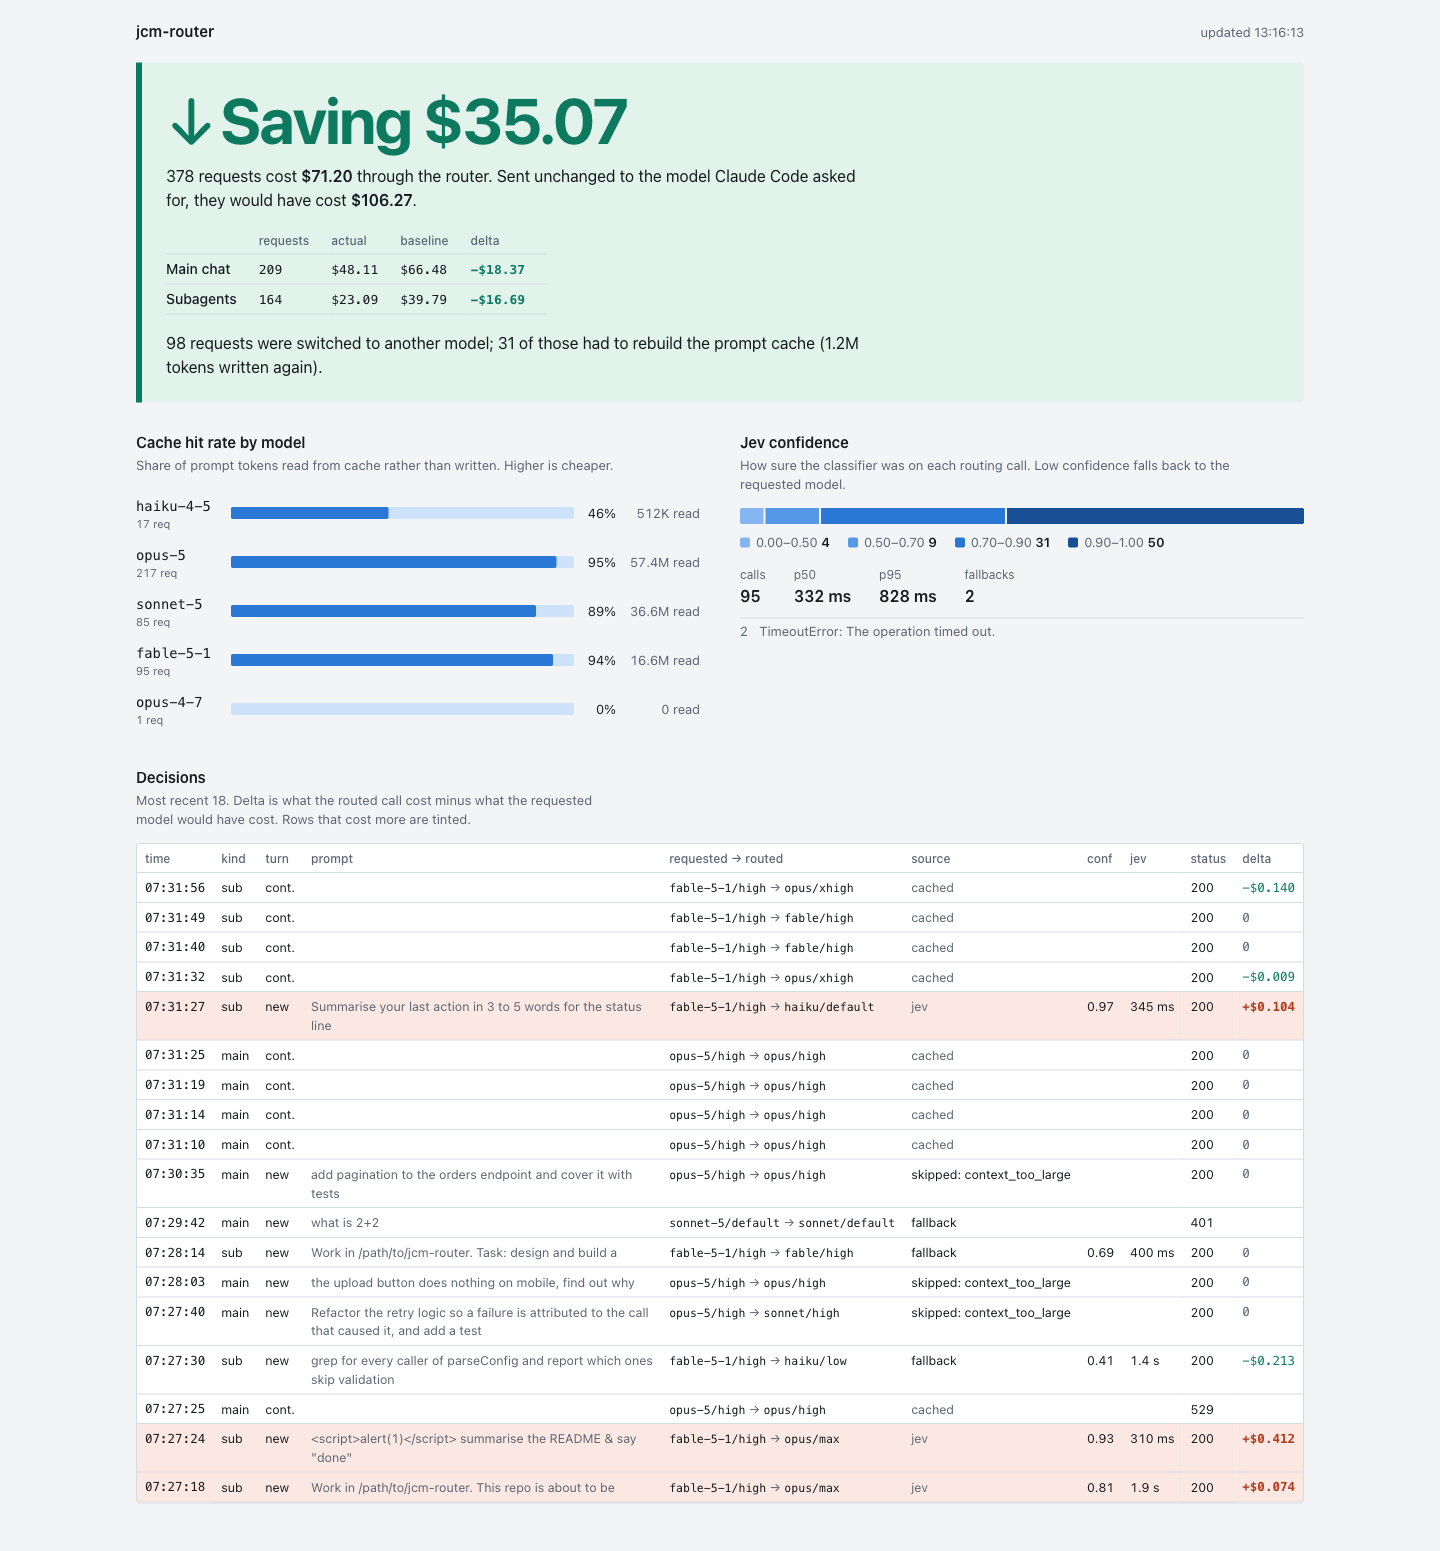
Task: Click the "512K read" value for haiku-4-5
Action: 668,514
